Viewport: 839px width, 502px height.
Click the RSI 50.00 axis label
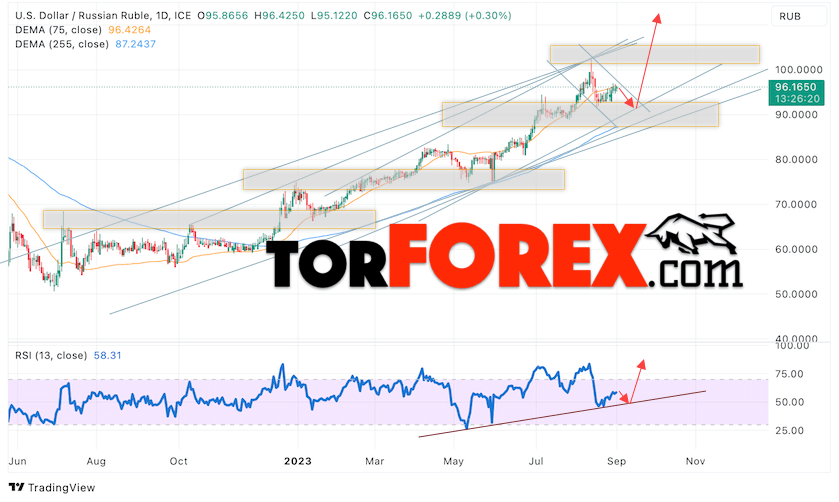(x=790, y=402)
